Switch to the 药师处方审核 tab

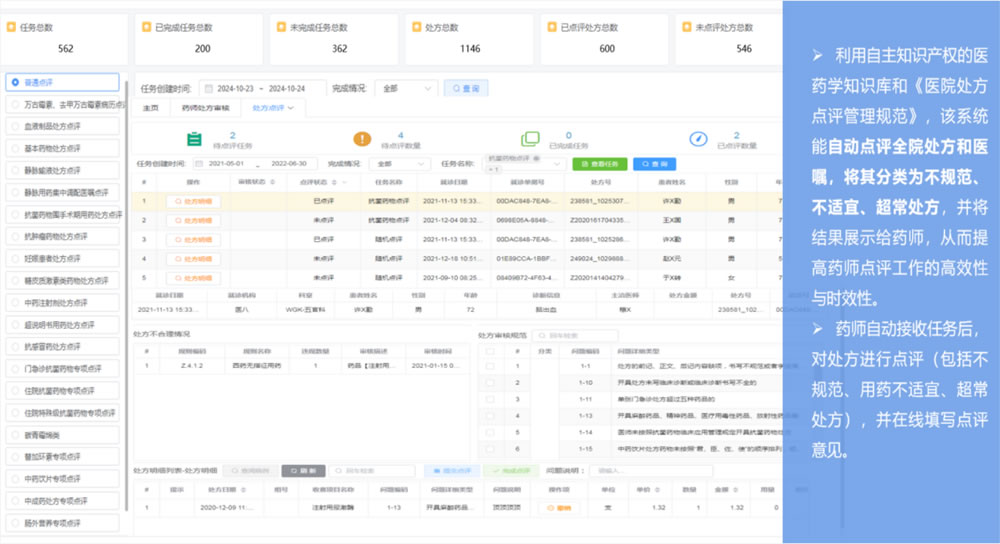coord(205,108)
